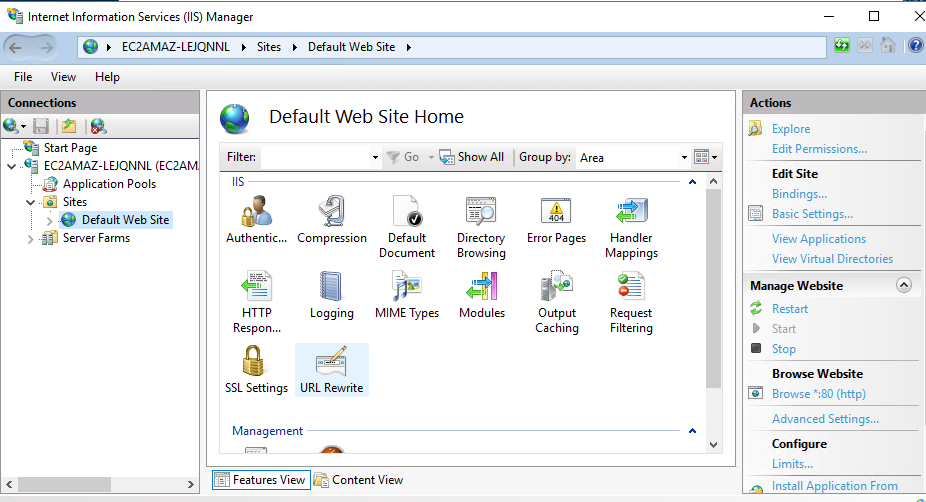Collapse the IS feature group
The image size is (926, 502).
pos(692,182)
